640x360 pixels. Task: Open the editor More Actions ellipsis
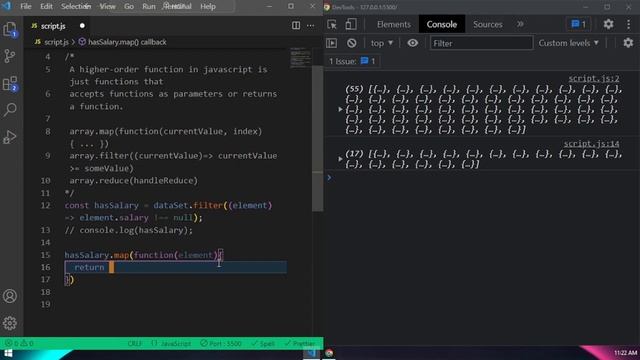(311, 26)
